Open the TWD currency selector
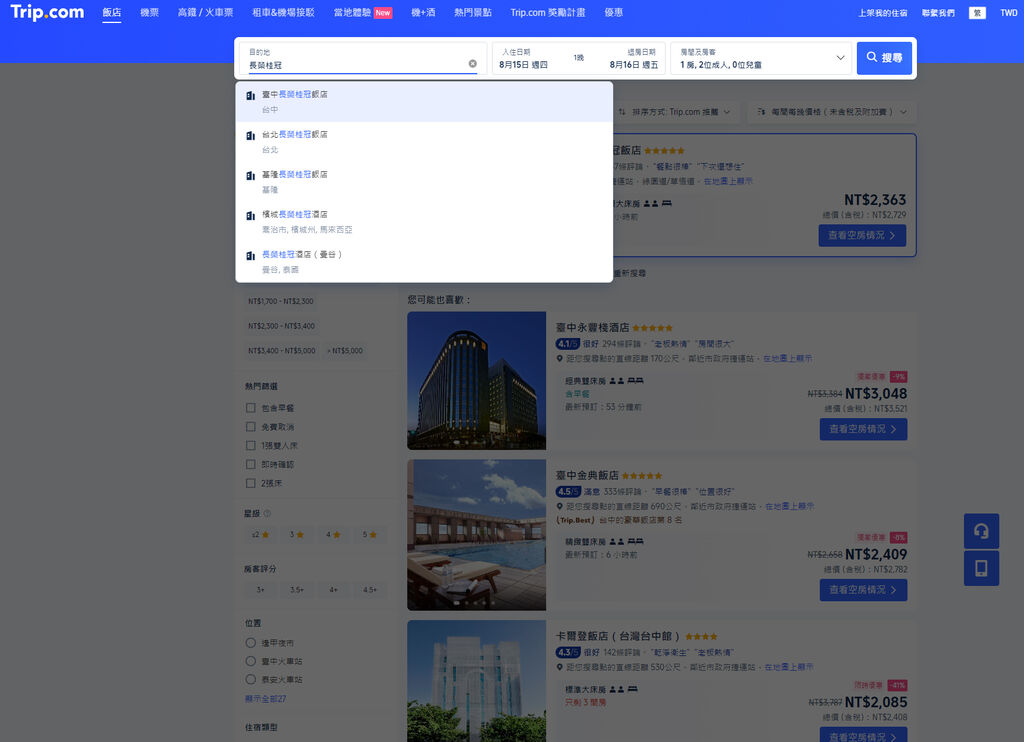The width and height of the screenshot is (1024, 742). pyautogui.click(x=1008, y=12)
